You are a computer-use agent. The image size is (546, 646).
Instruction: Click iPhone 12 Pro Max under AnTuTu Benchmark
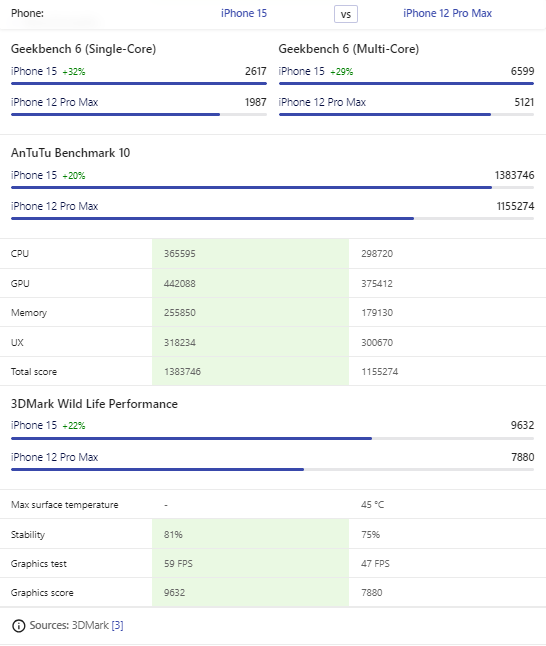[x=54, y=206]
